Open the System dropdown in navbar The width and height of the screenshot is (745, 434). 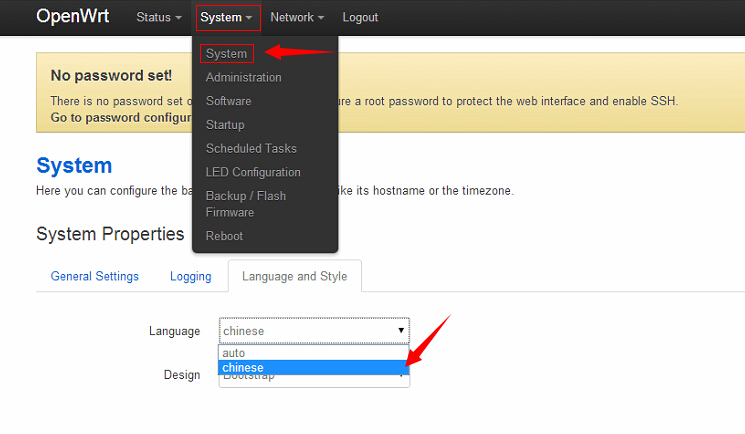[x=226, y=18]
